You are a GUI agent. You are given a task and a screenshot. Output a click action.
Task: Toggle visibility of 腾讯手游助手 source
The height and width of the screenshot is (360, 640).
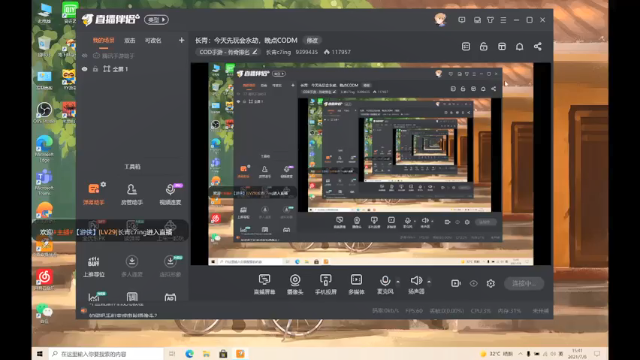tap(84, 56)
